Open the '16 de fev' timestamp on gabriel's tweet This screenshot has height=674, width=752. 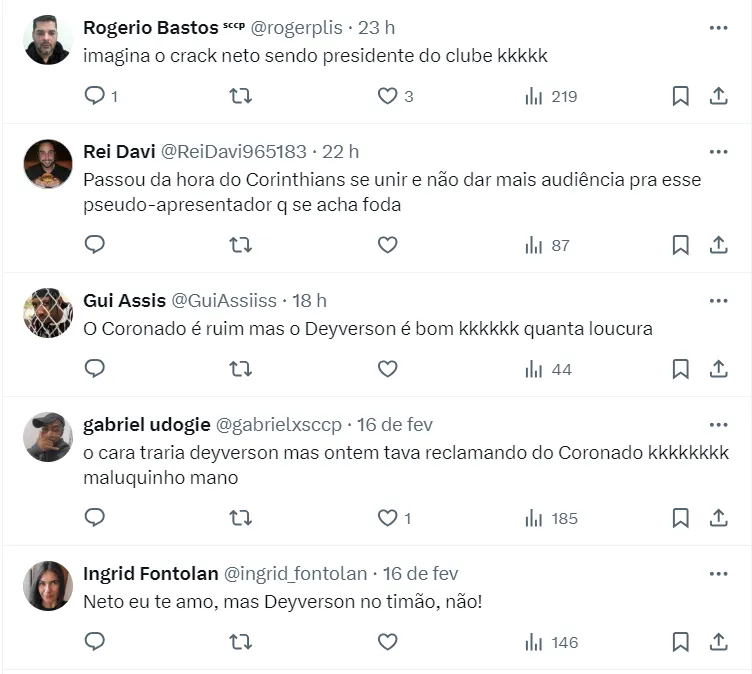(398, 424)
